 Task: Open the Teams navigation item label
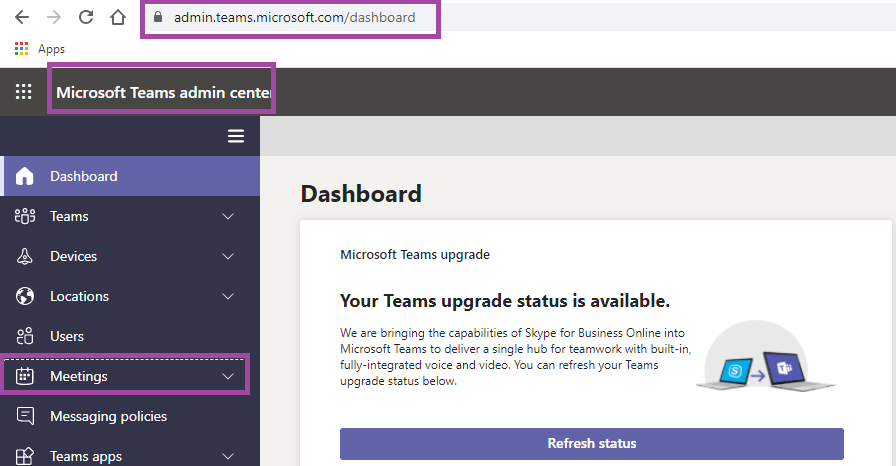[x=69, y=216]
